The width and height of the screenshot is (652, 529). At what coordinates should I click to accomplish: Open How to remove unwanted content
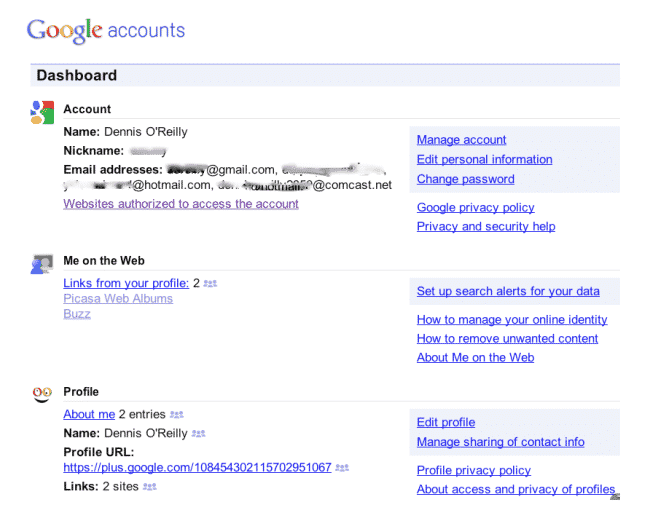[x=507, y=338]
